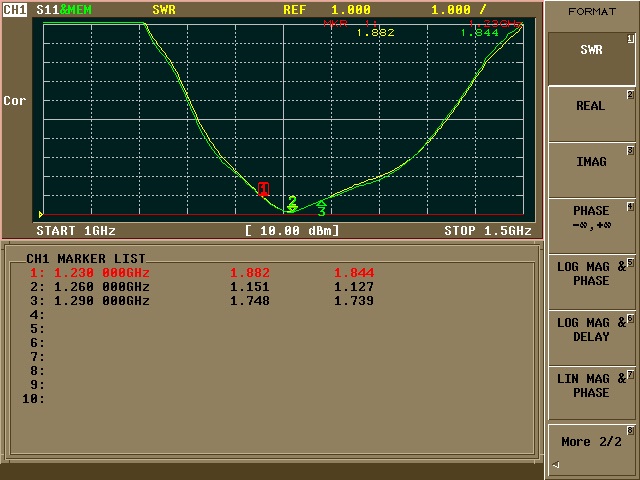Click the STOP 1.5GHz label
The height and width of the screenshot is (480, 640).
pyautogui.click(x=488, y=231)
